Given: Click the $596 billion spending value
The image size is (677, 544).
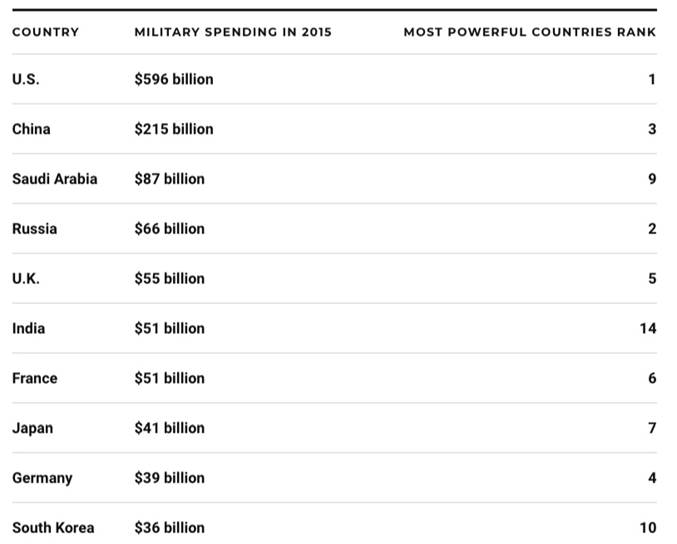Looking at the screenshot, I should click(174, 79).
